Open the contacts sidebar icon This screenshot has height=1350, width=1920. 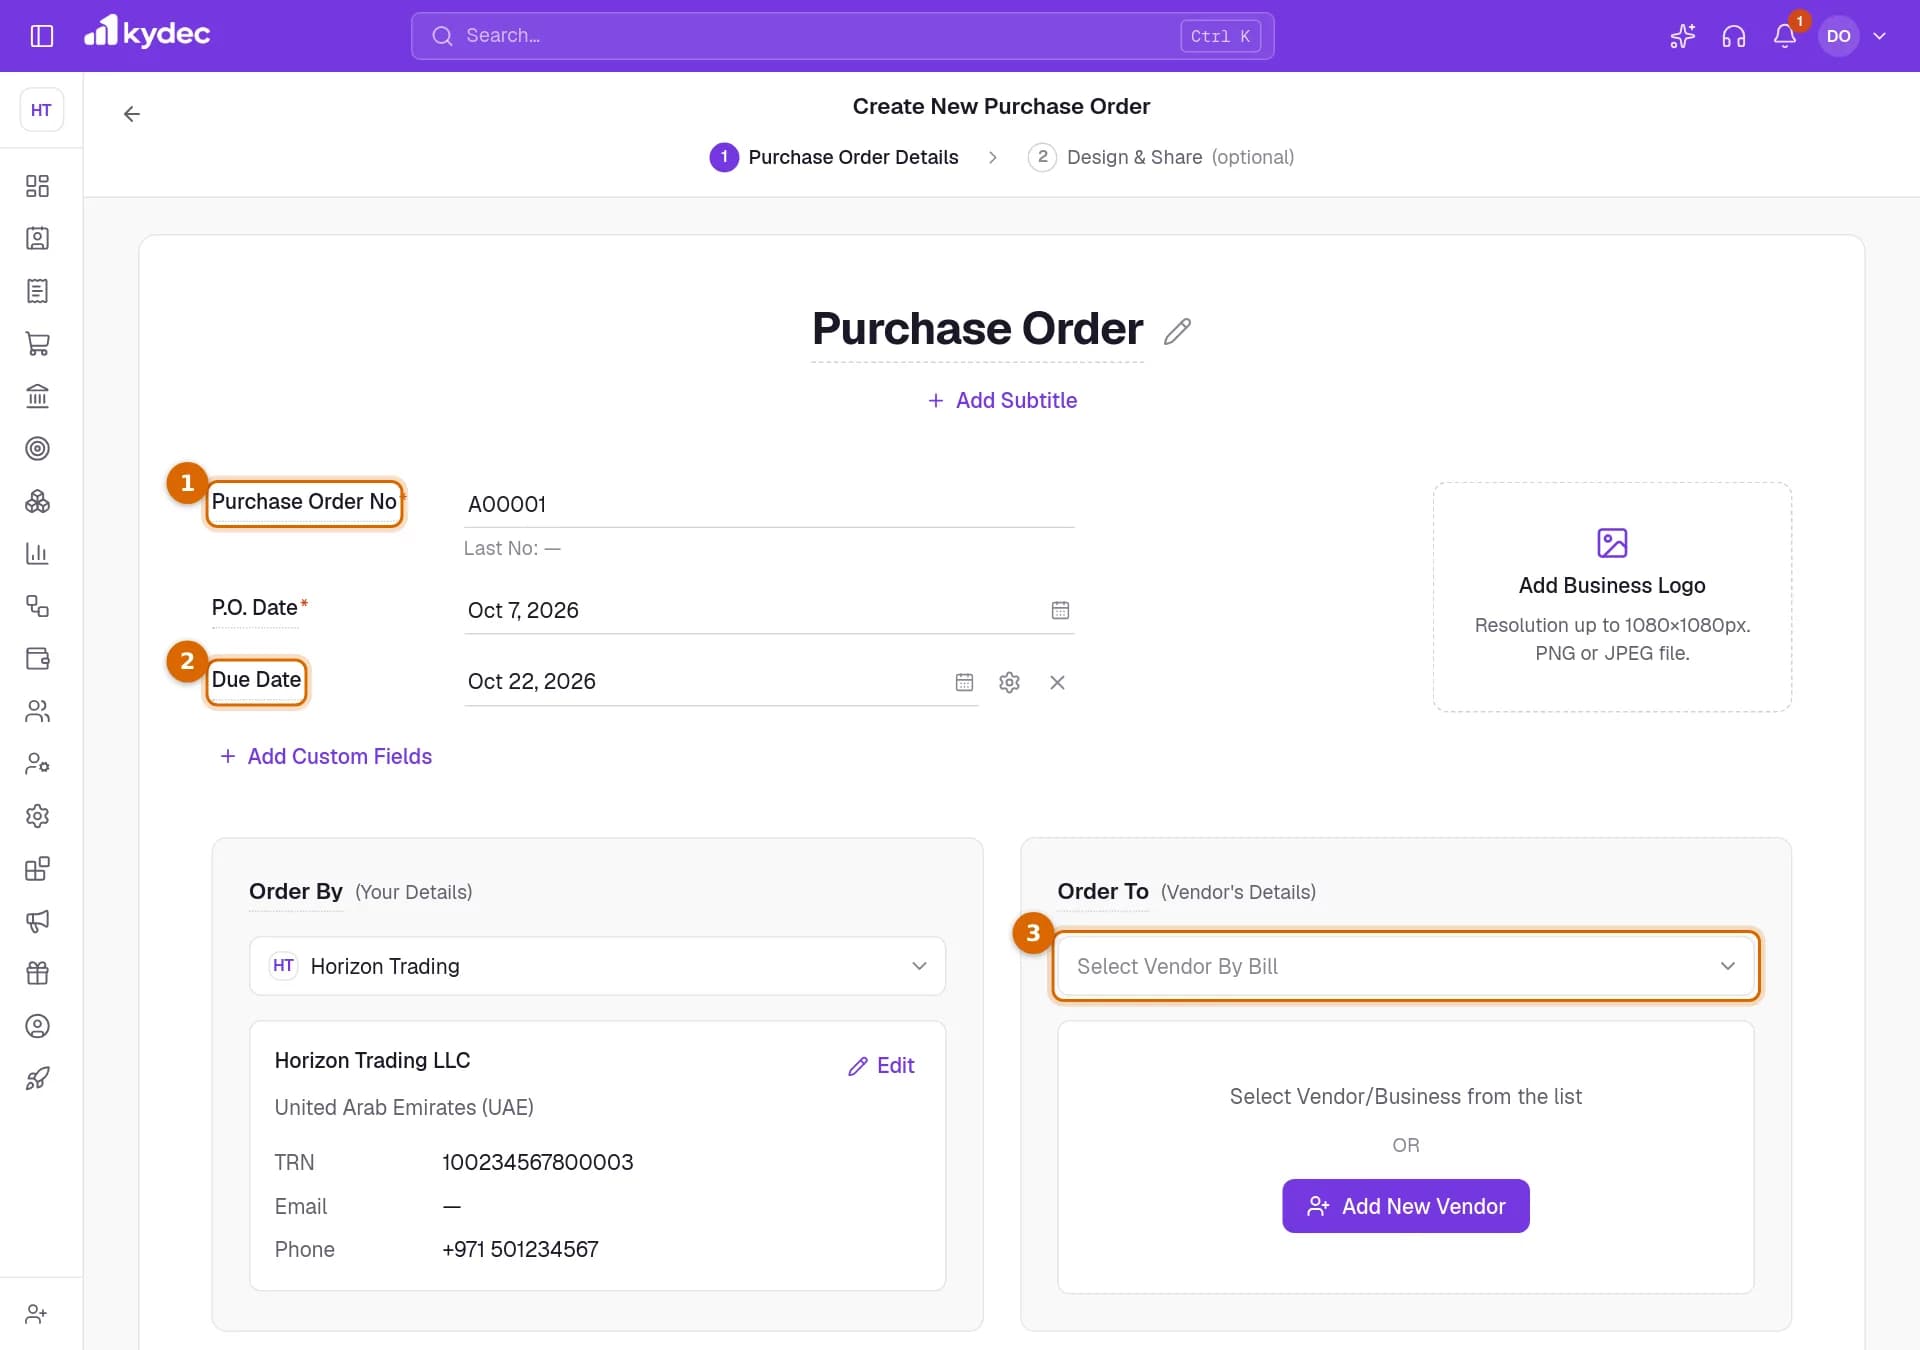pos(37,238)
